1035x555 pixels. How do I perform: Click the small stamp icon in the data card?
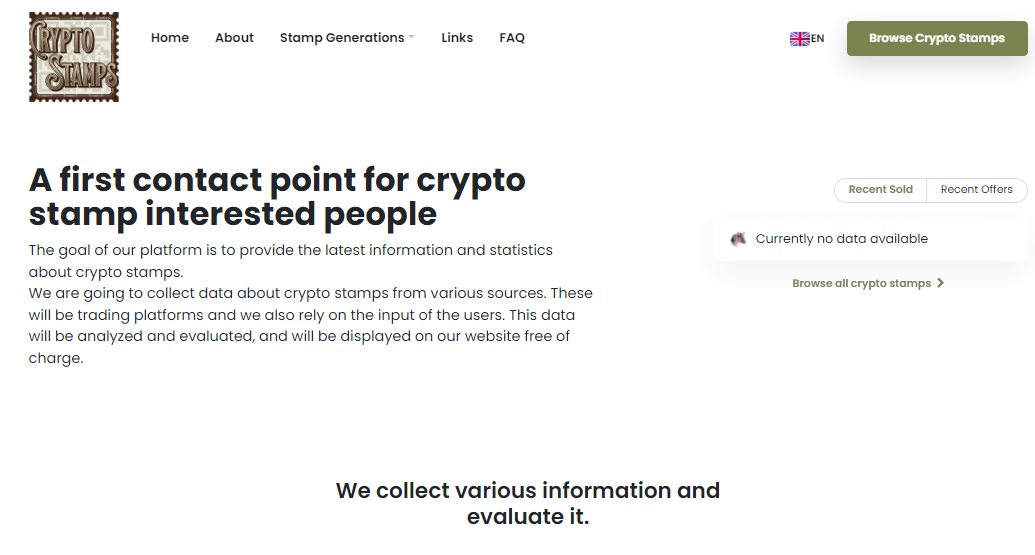click(x=739, y=239)
